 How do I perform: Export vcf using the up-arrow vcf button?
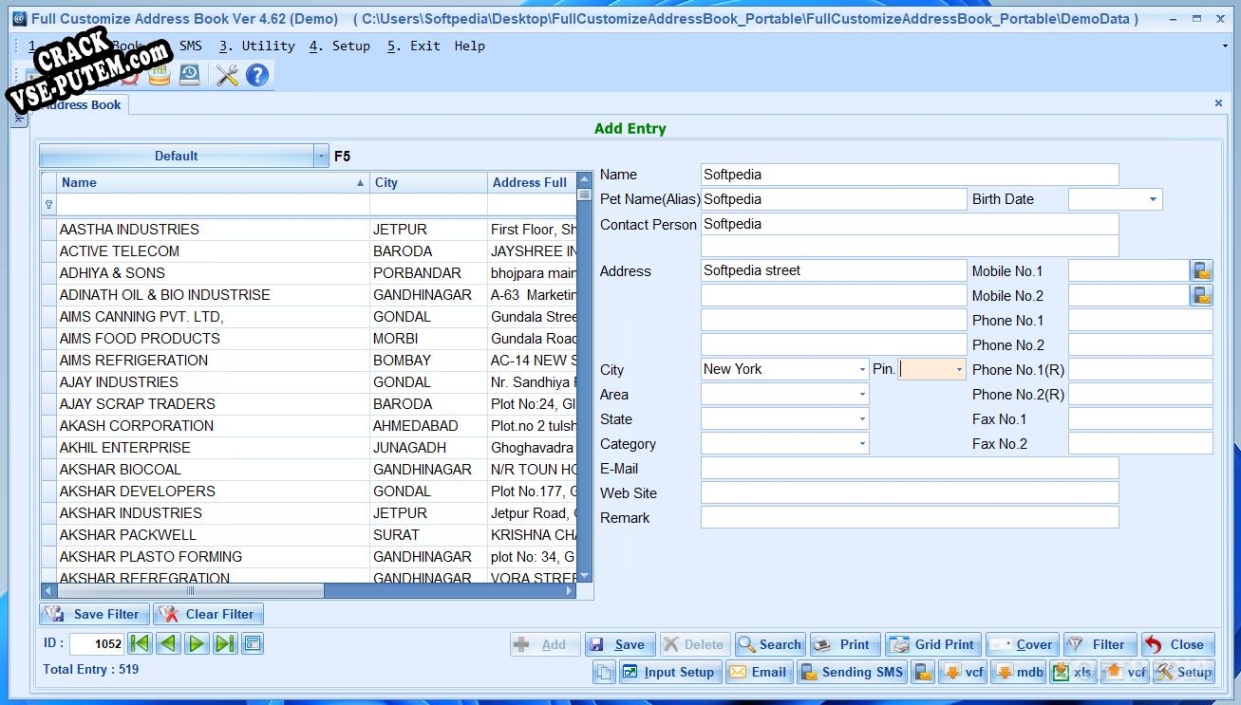coord(1125,673)
